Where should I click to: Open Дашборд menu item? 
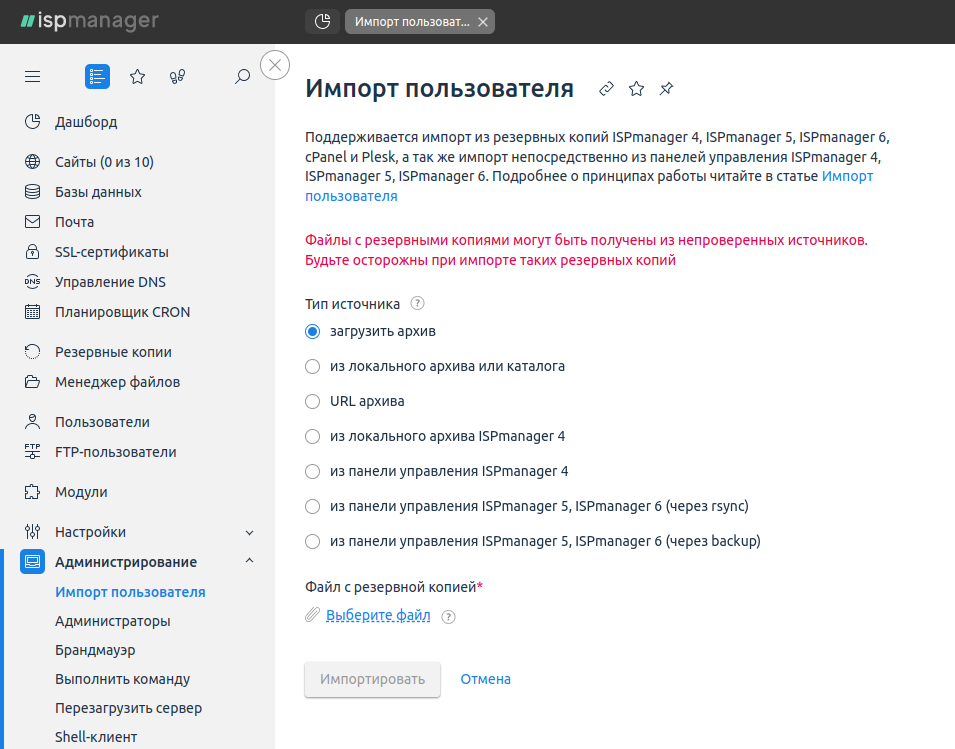(86, 122)
